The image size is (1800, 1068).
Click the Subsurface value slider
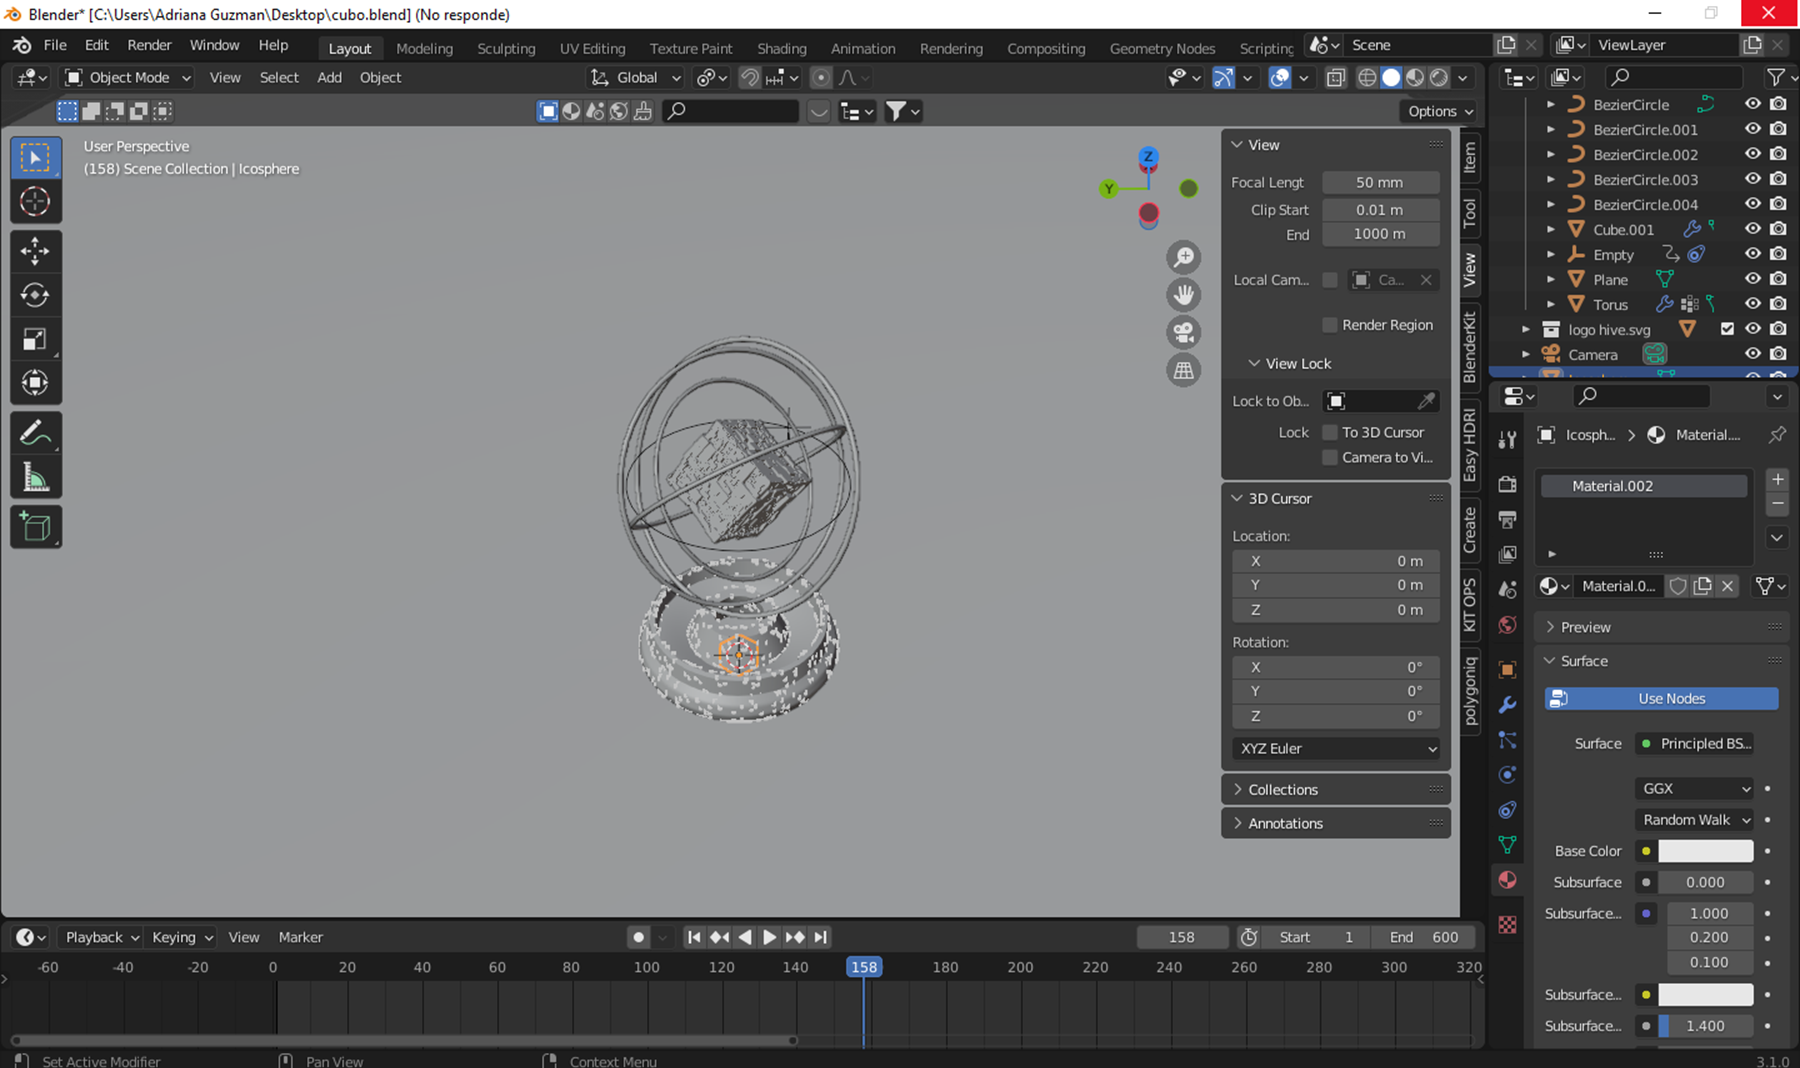1705,882
